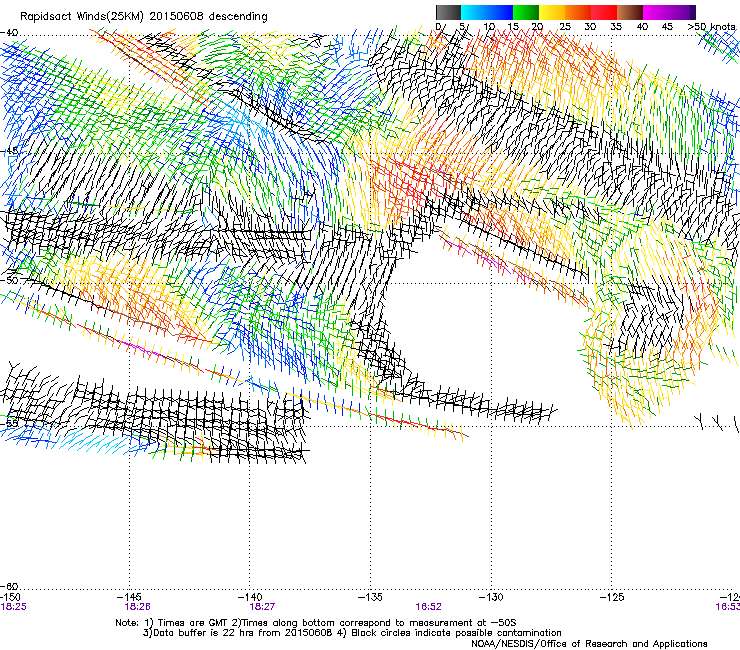Click the title "Rapidsact Winds(25KM) 20150608 descending"
The width and height of the screenshot is (740, 650).
pyautogui.click(x=143, y=17)
